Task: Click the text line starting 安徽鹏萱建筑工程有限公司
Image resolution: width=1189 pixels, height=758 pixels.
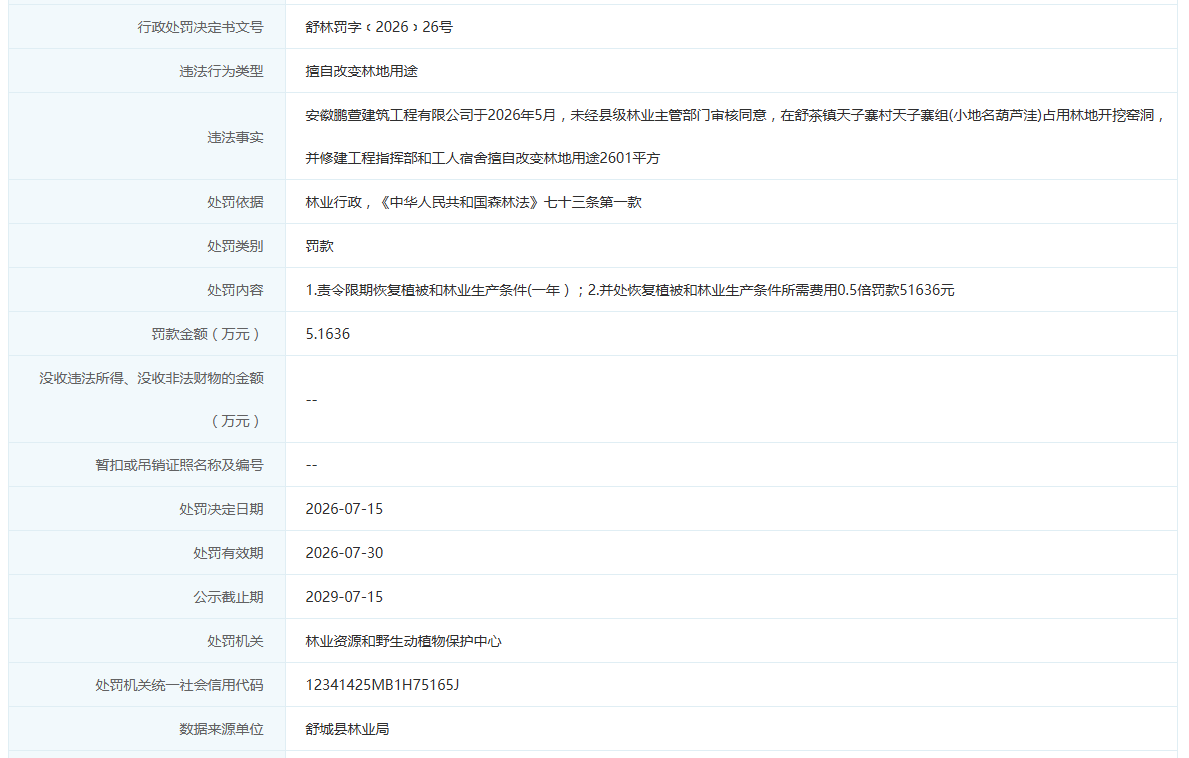Action: coord(736,115)
